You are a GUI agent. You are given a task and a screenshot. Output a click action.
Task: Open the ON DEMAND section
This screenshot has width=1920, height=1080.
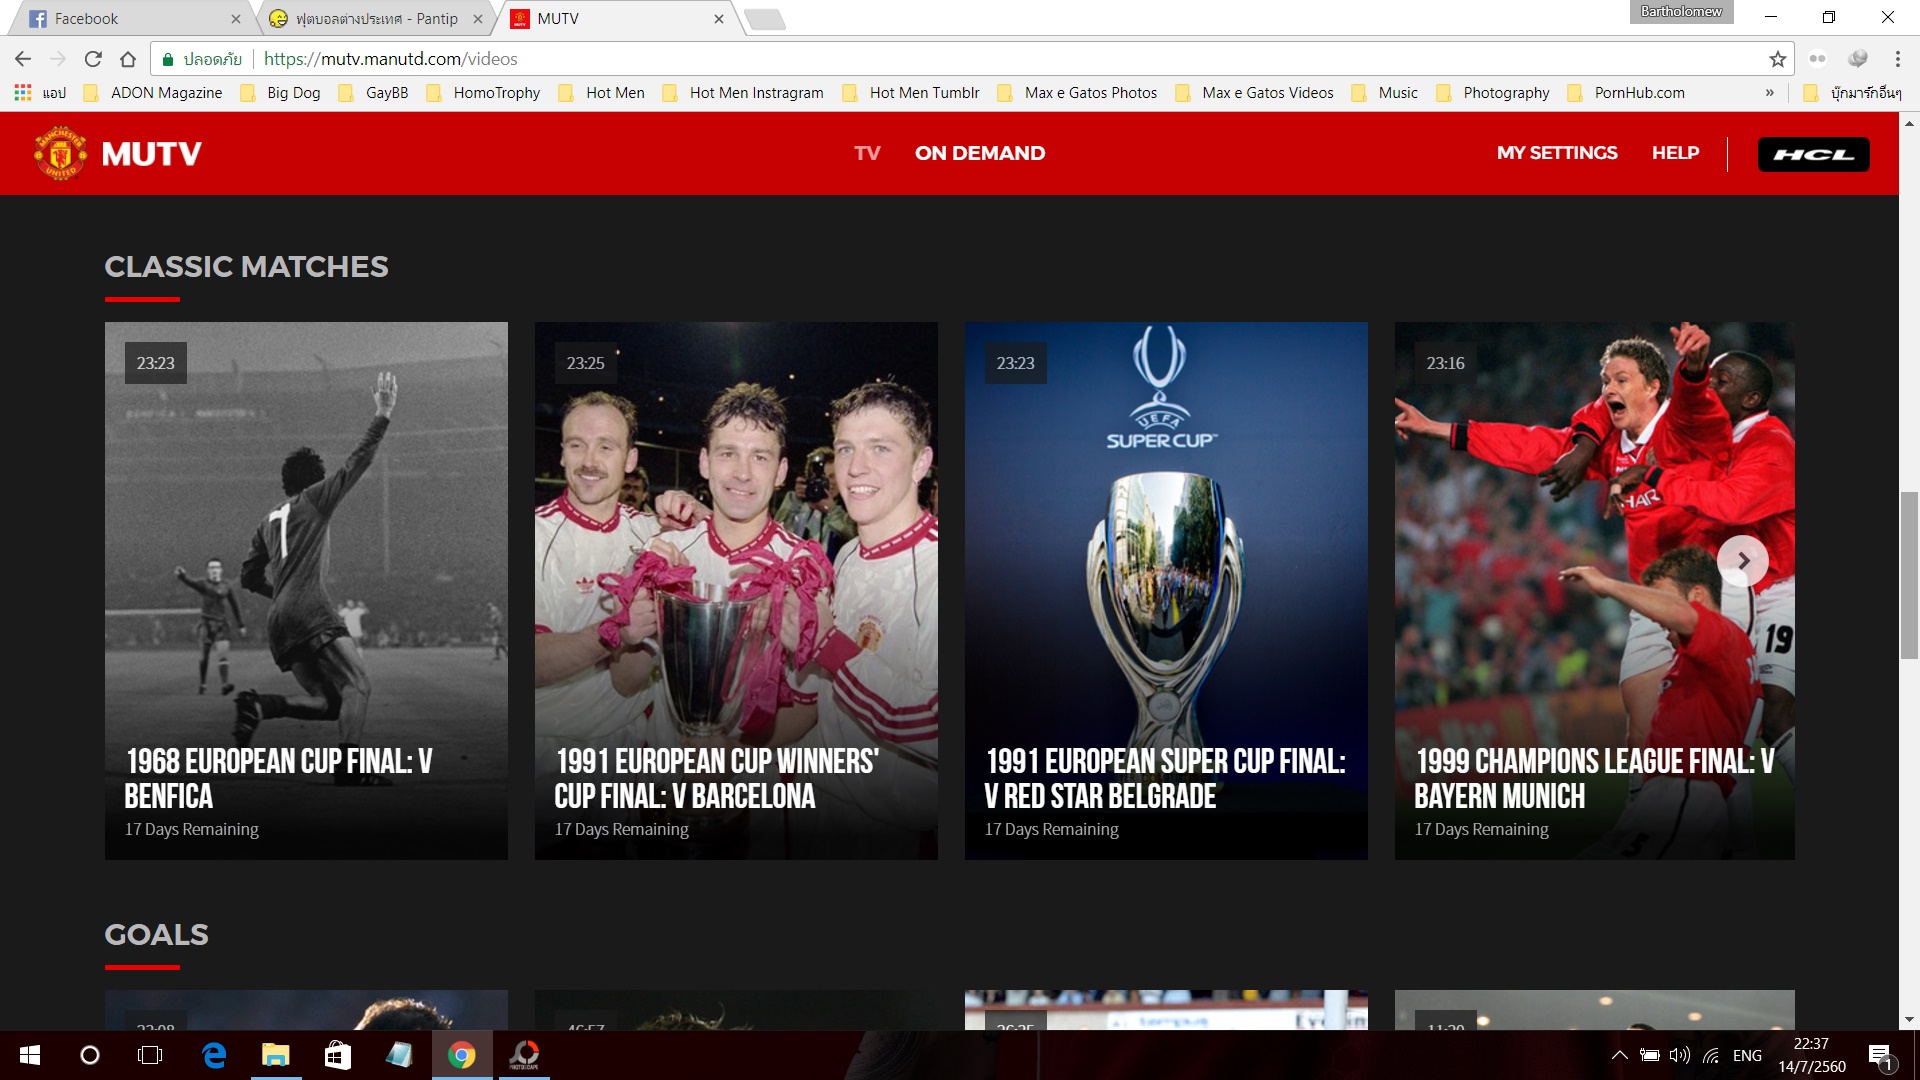click(980, 153)
